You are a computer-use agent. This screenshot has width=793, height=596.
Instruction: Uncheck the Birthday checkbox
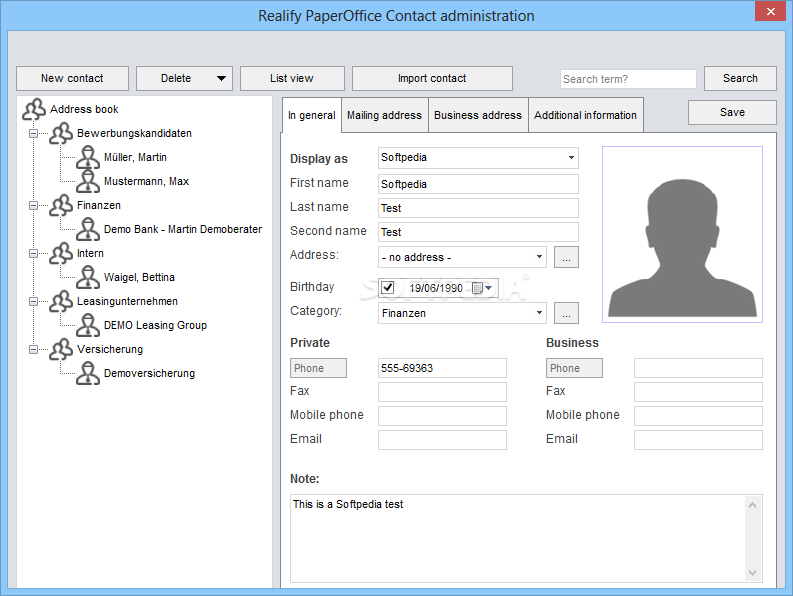click(387, 287)
